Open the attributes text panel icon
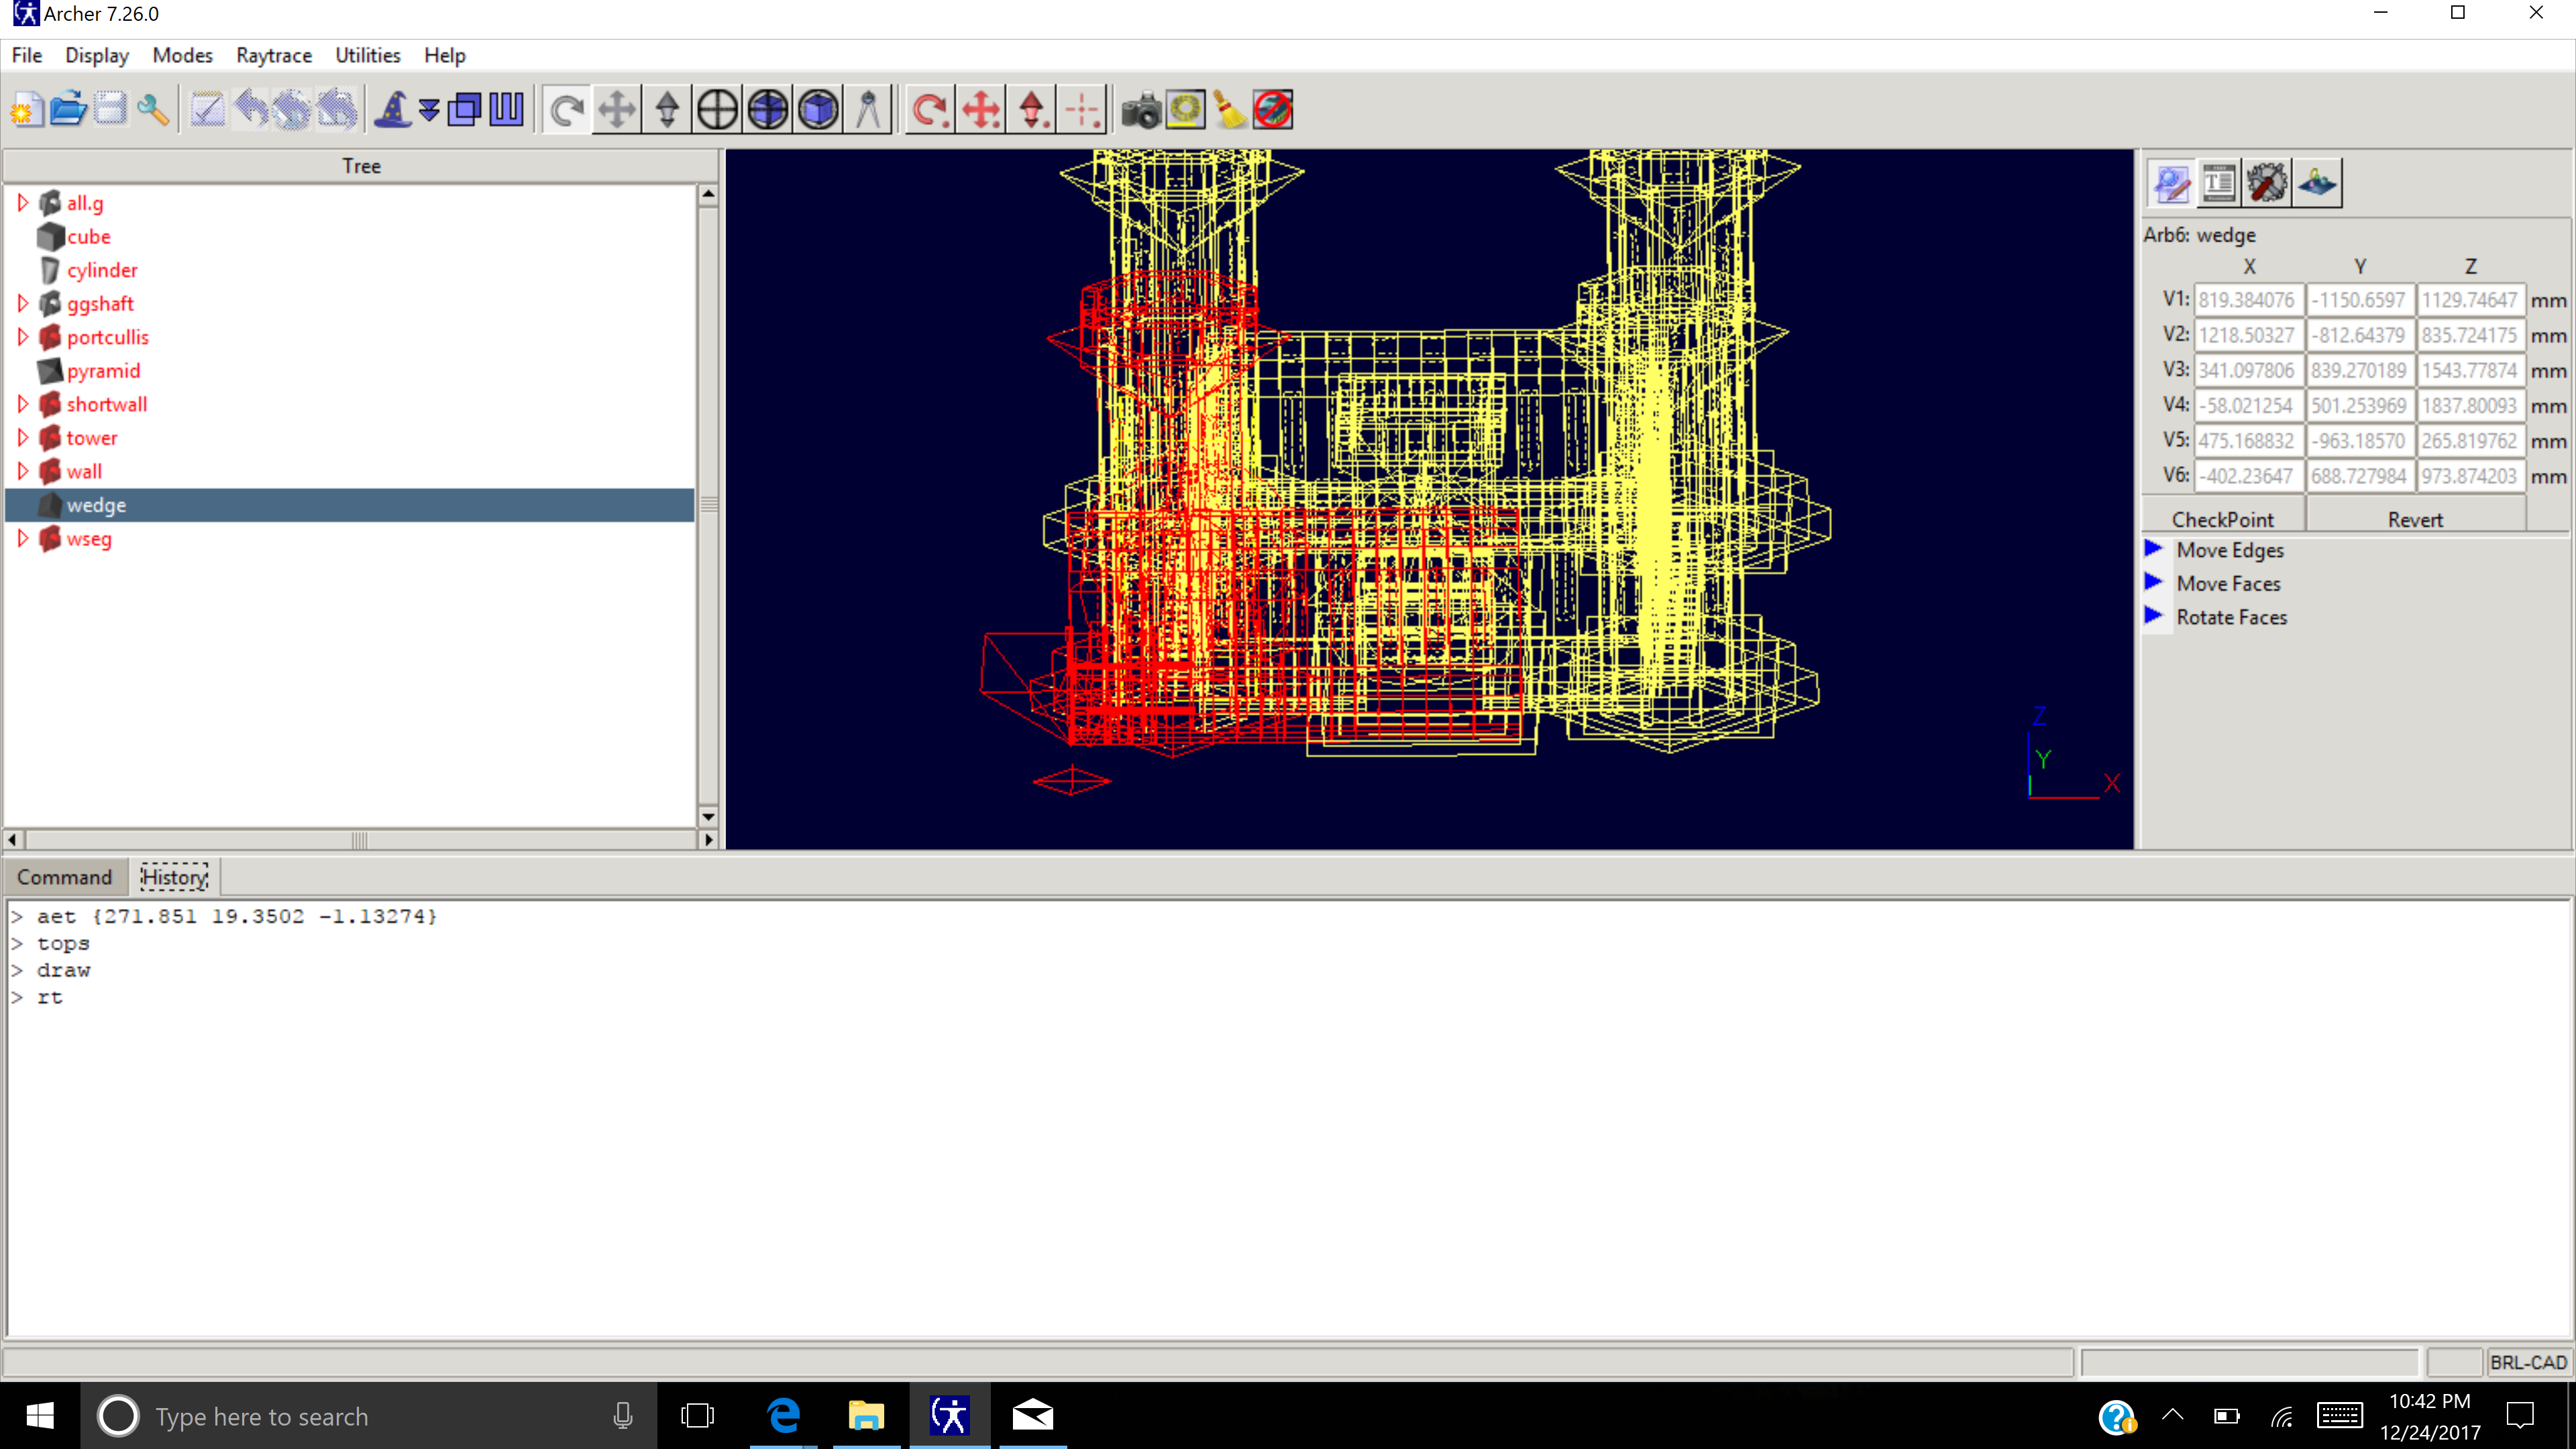This screenshot has width=2576, height=1449. click(x=2219, y=183)
